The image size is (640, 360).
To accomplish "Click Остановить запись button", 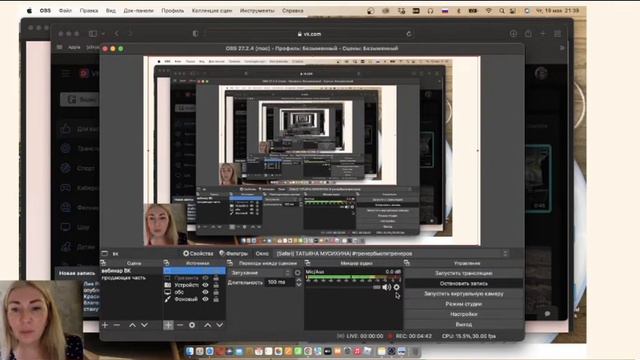I will pos(464,283).
